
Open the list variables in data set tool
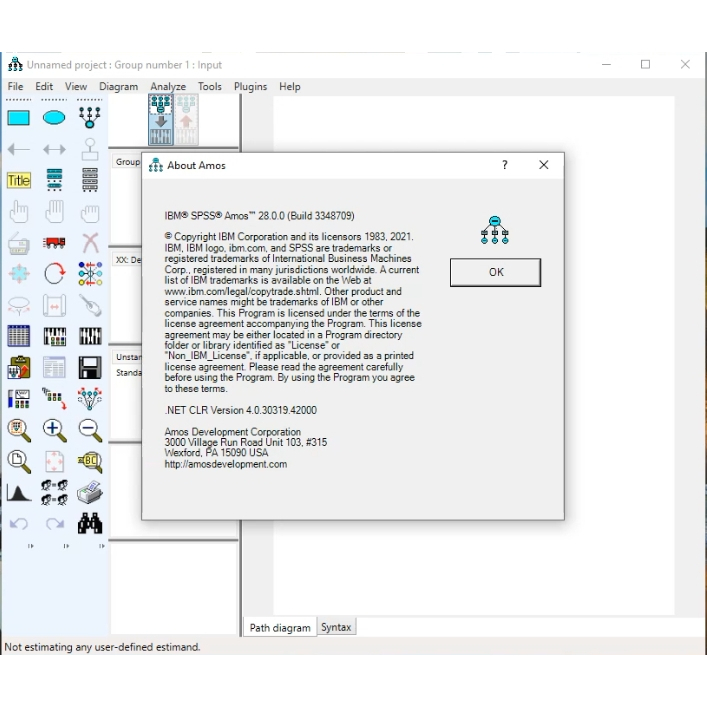click(x=90, y=180)
